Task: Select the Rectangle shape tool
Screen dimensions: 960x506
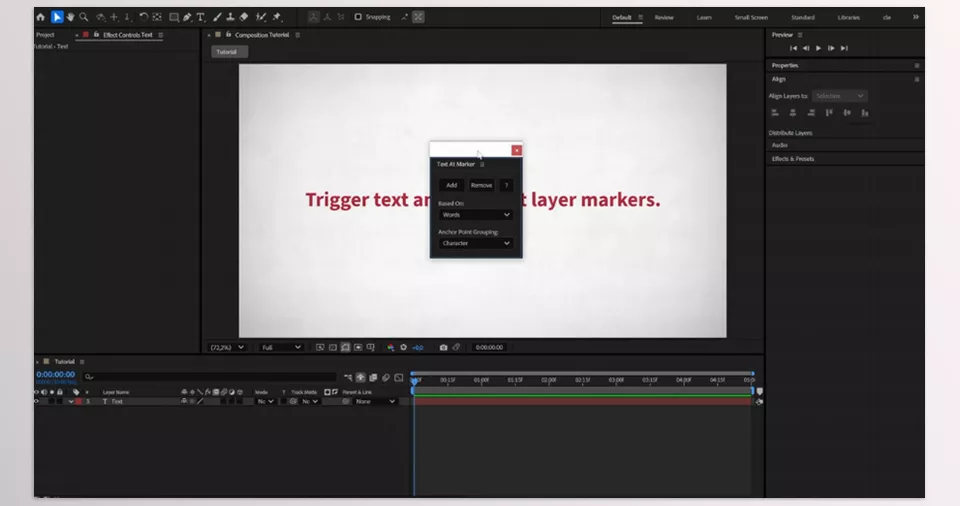Action: (173, 17)
